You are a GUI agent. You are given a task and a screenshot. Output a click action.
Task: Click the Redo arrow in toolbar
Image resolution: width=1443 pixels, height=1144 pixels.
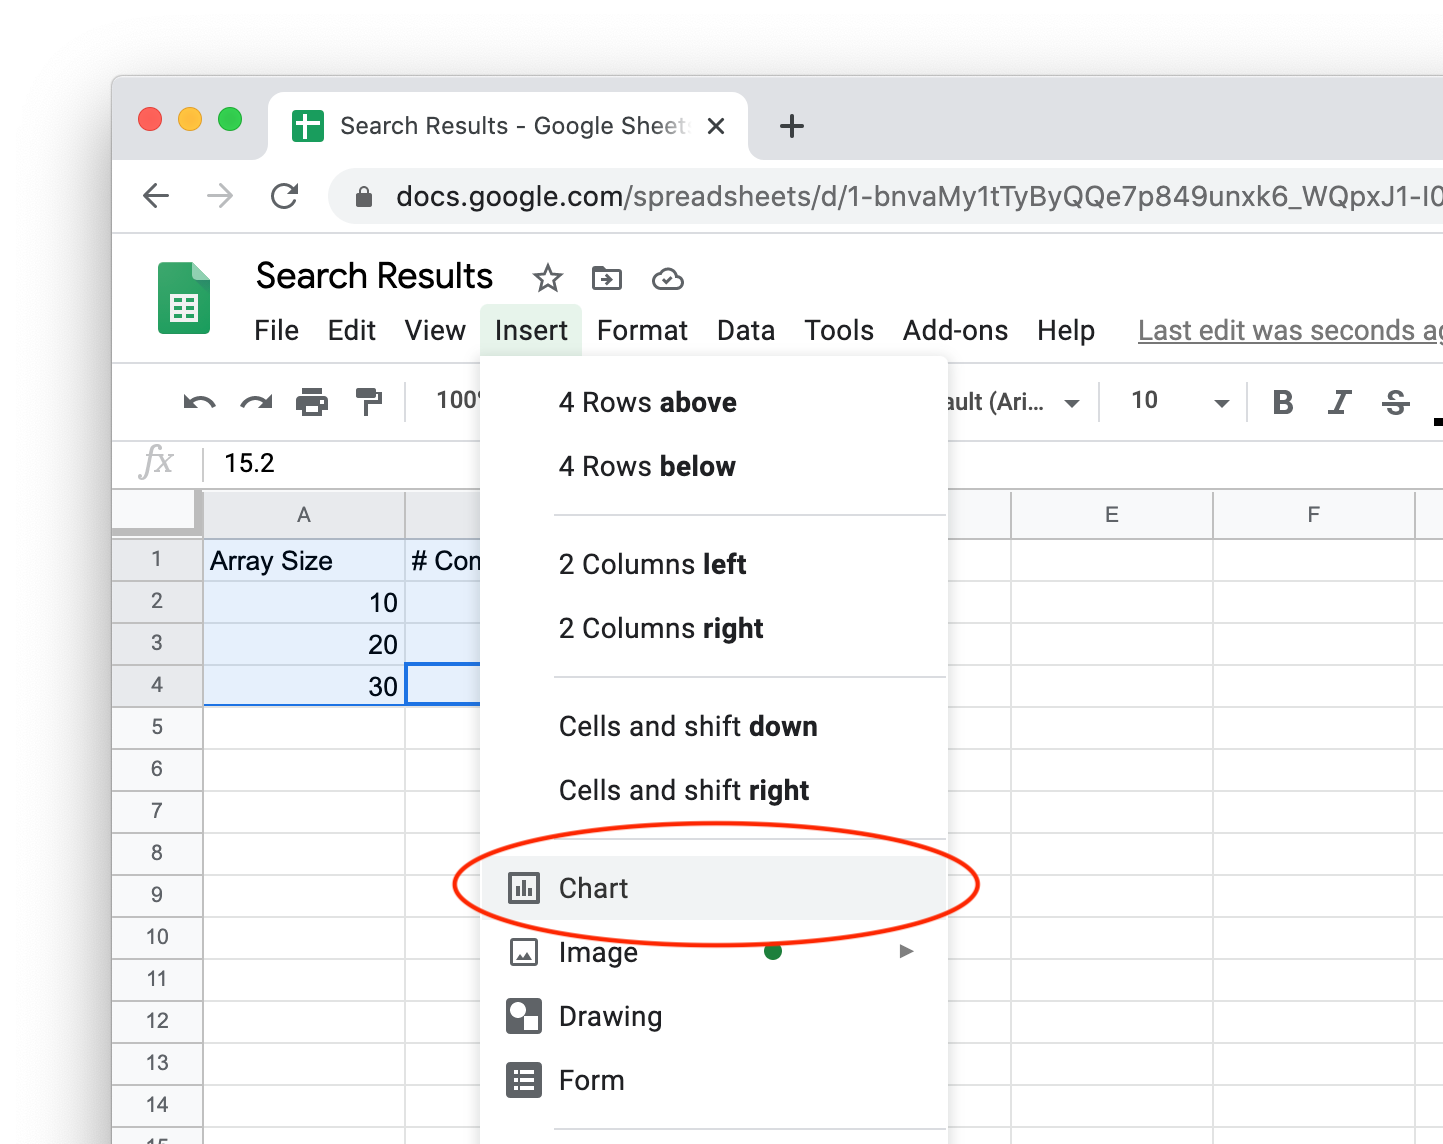click(x=256, y=402)
